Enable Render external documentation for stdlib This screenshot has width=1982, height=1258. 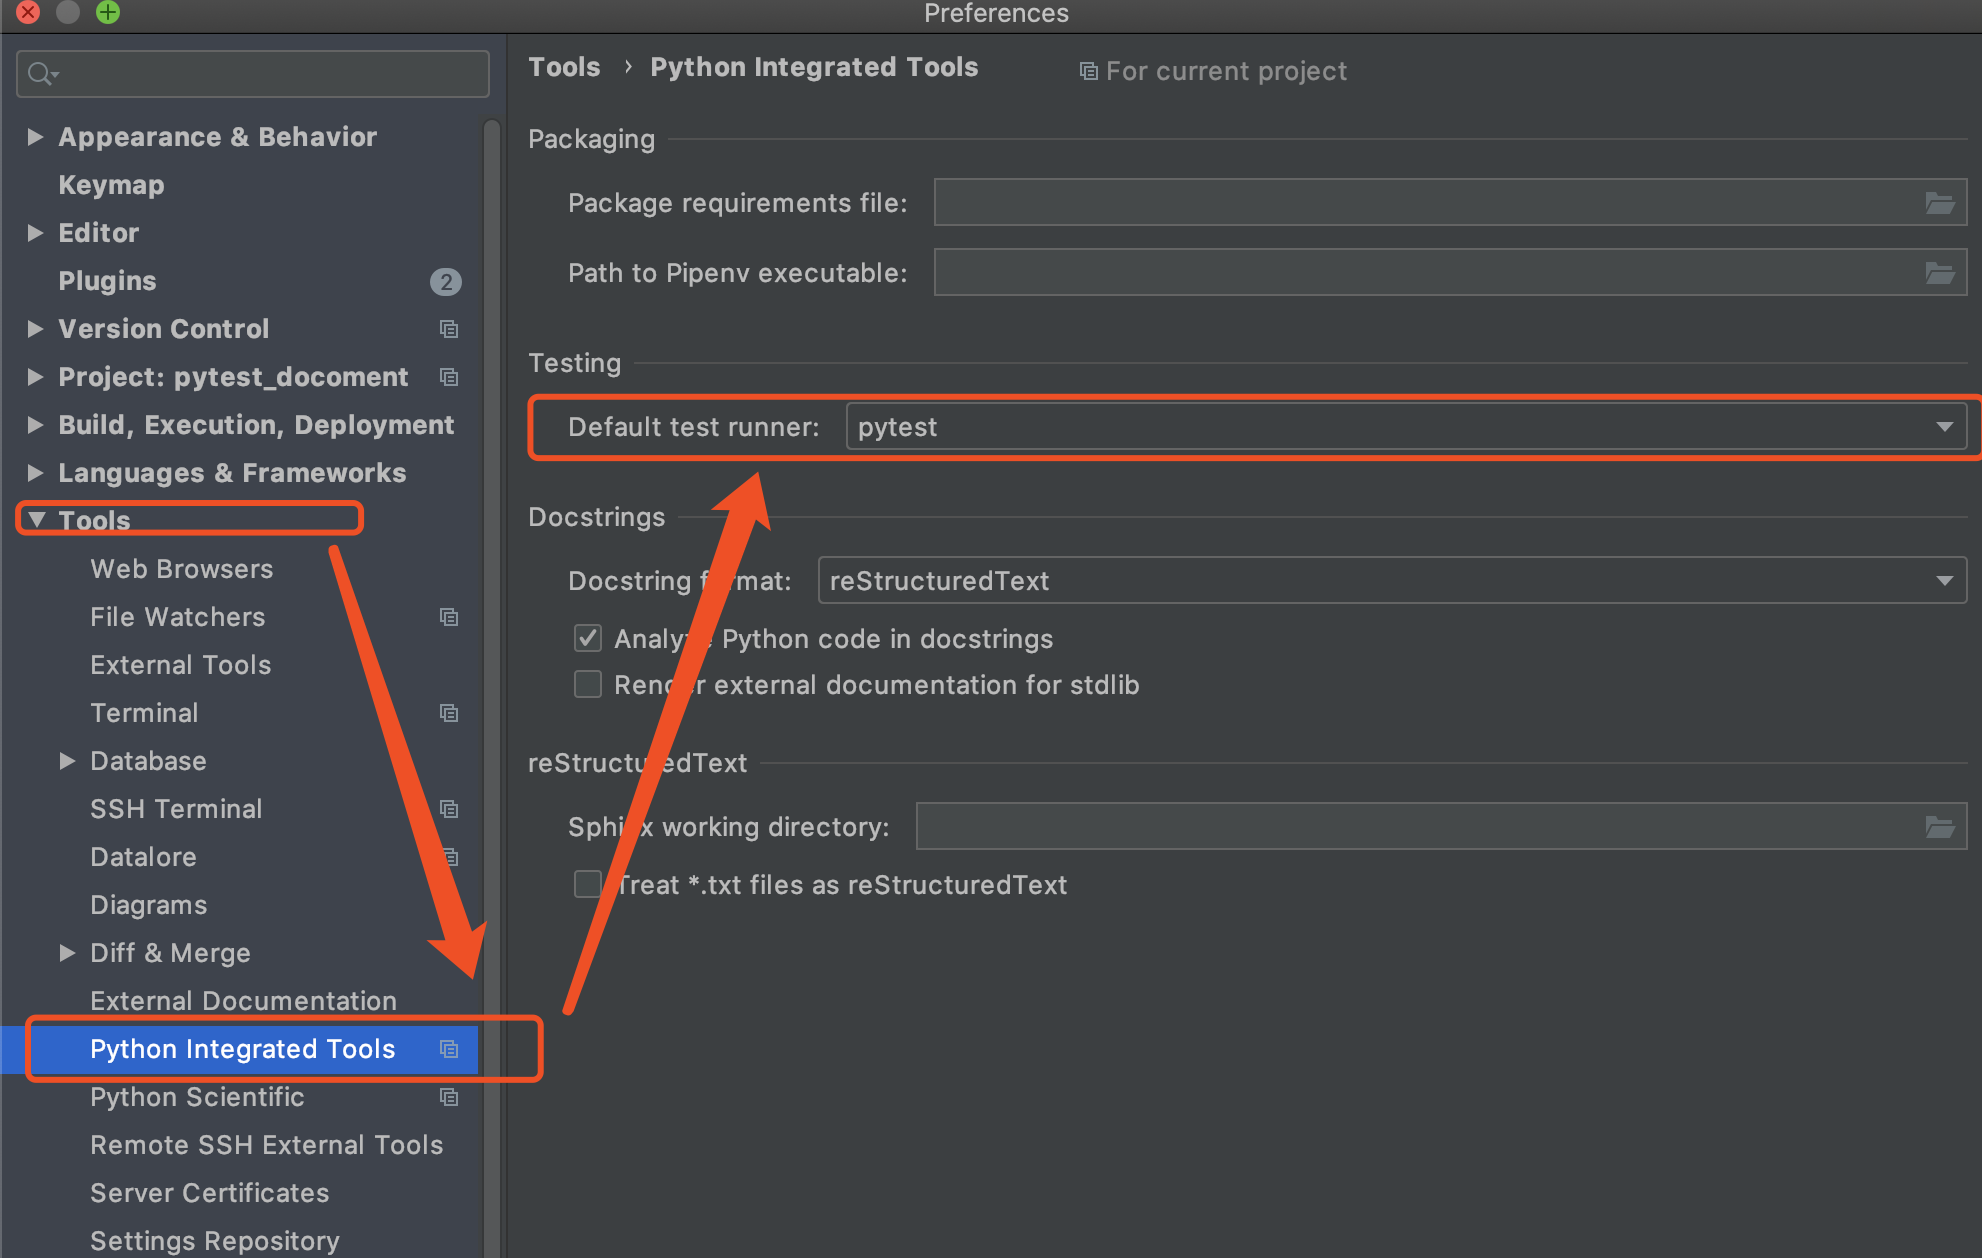tap(588, 685)
